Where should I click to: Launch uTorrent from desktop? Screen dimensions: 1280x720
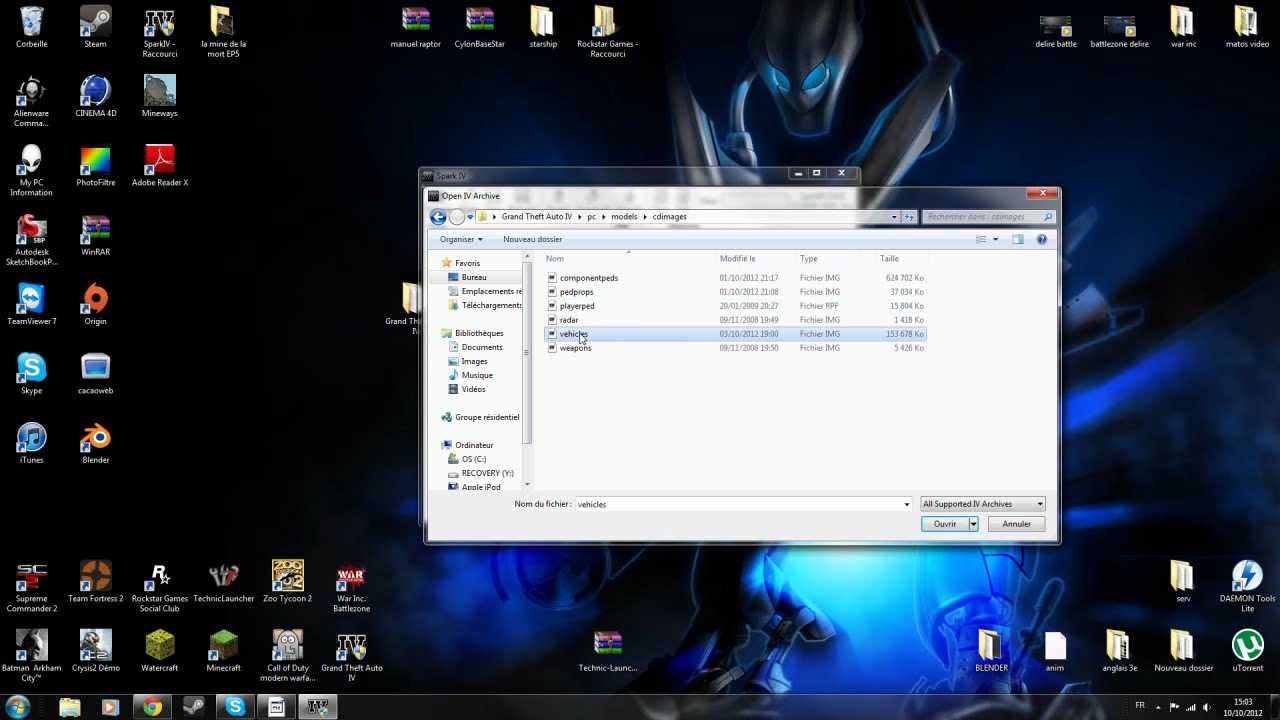pos(1247,651)
